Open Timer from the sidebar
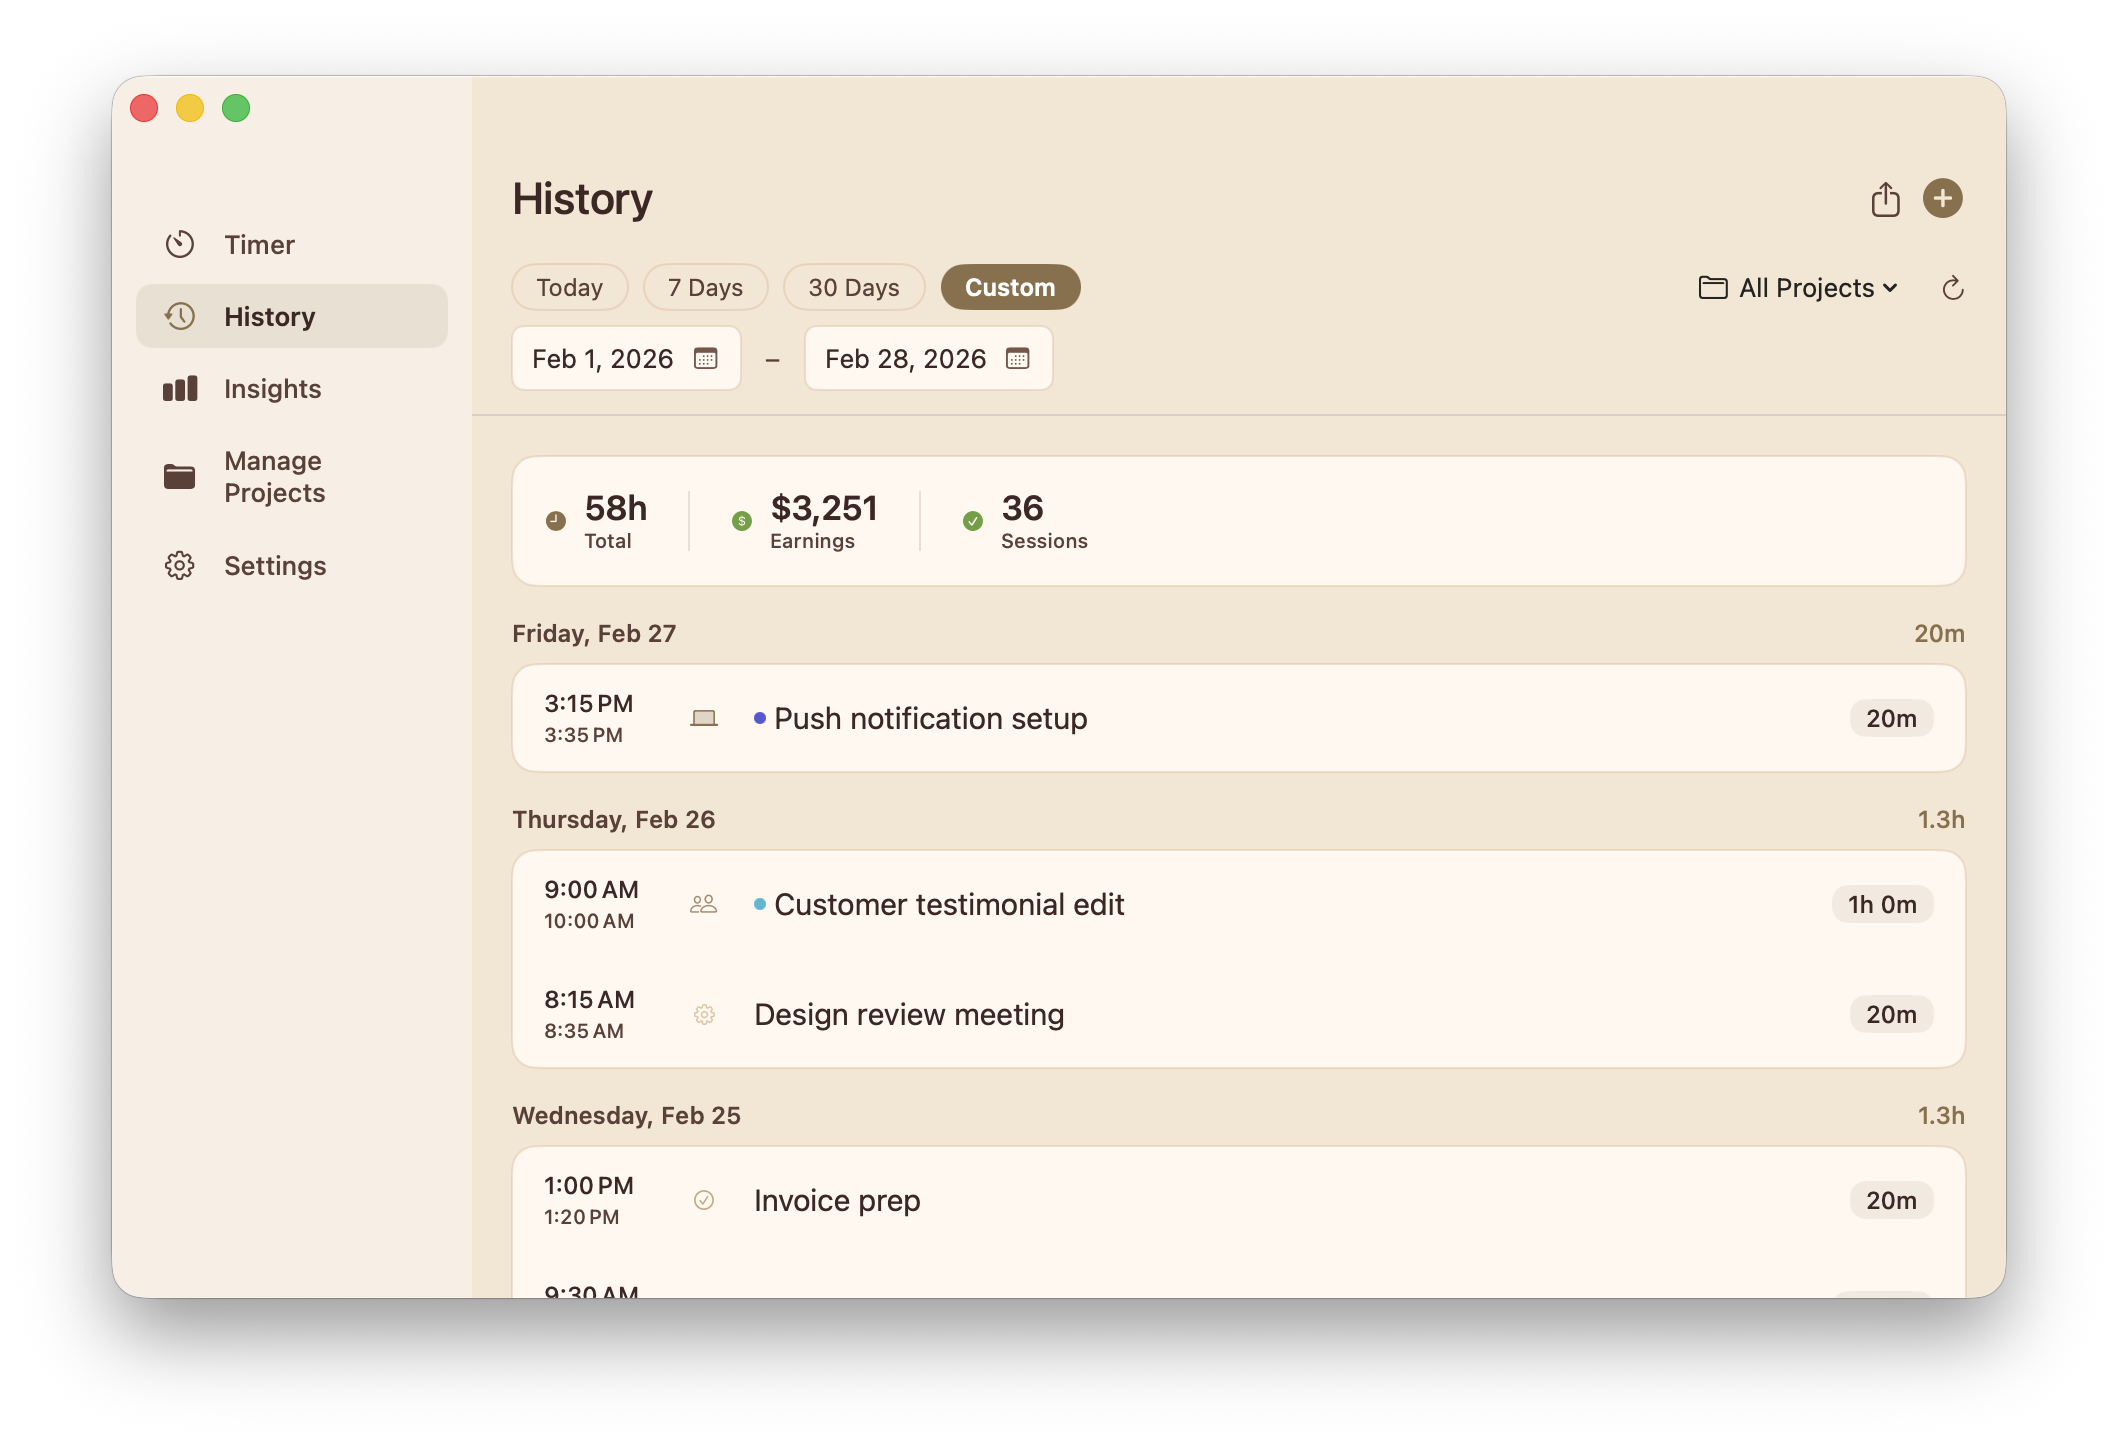 [x=258, y=245]
